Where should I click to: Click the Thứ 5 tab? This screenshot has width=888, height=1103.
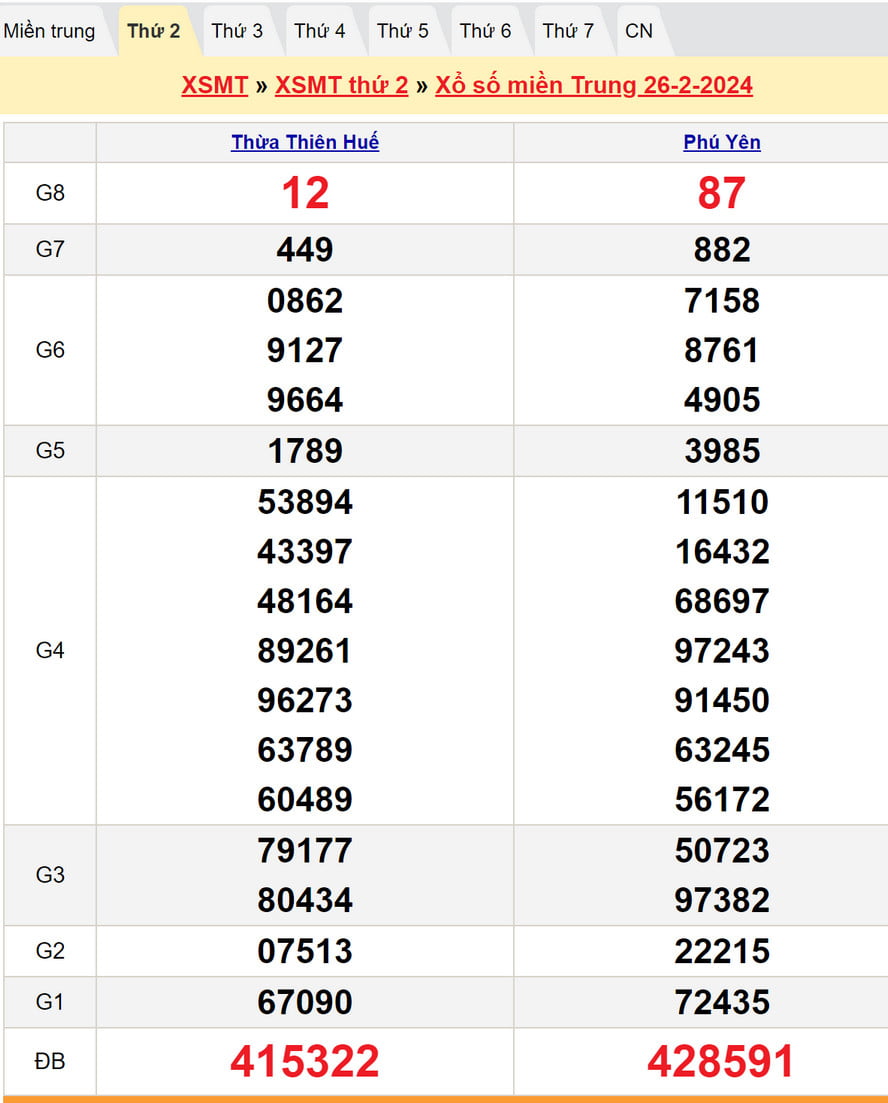[x=403, y=31]
